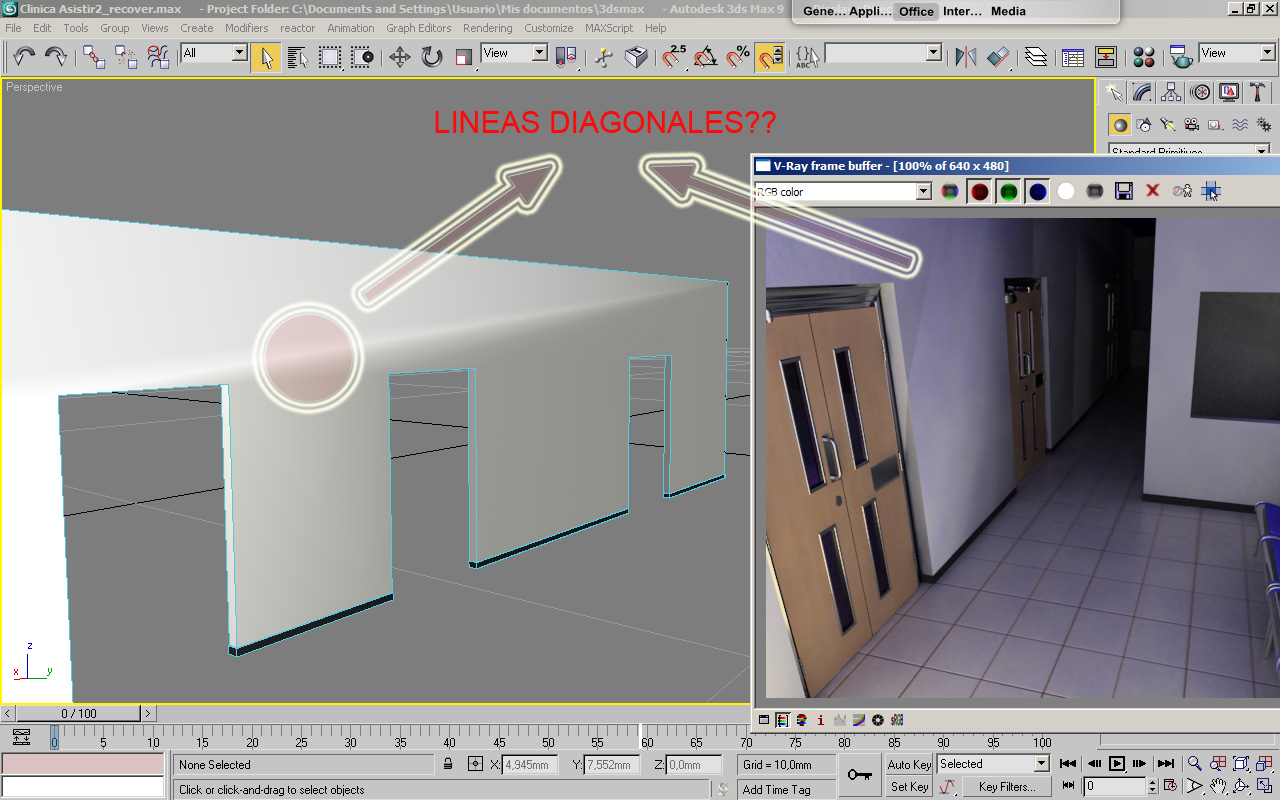Pick the Rectangular Selection Region tool
1280x800 pixels.
tap(330, 56)
